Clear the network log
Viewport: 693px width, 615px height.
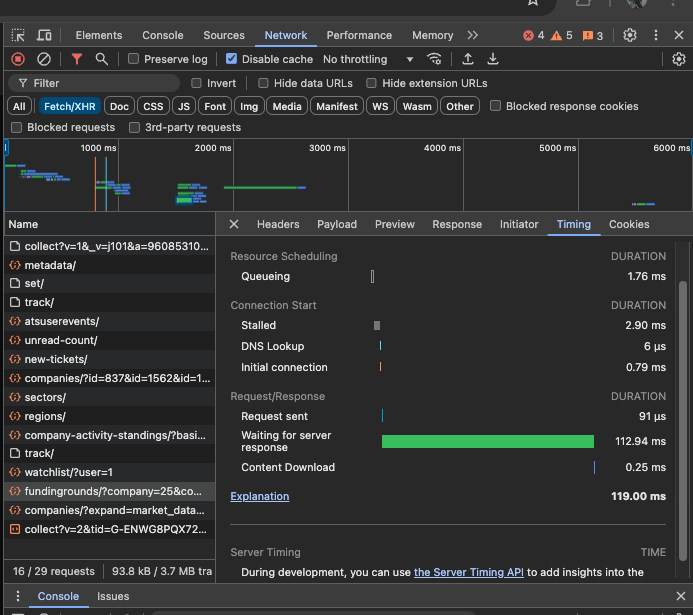point(44,59)
